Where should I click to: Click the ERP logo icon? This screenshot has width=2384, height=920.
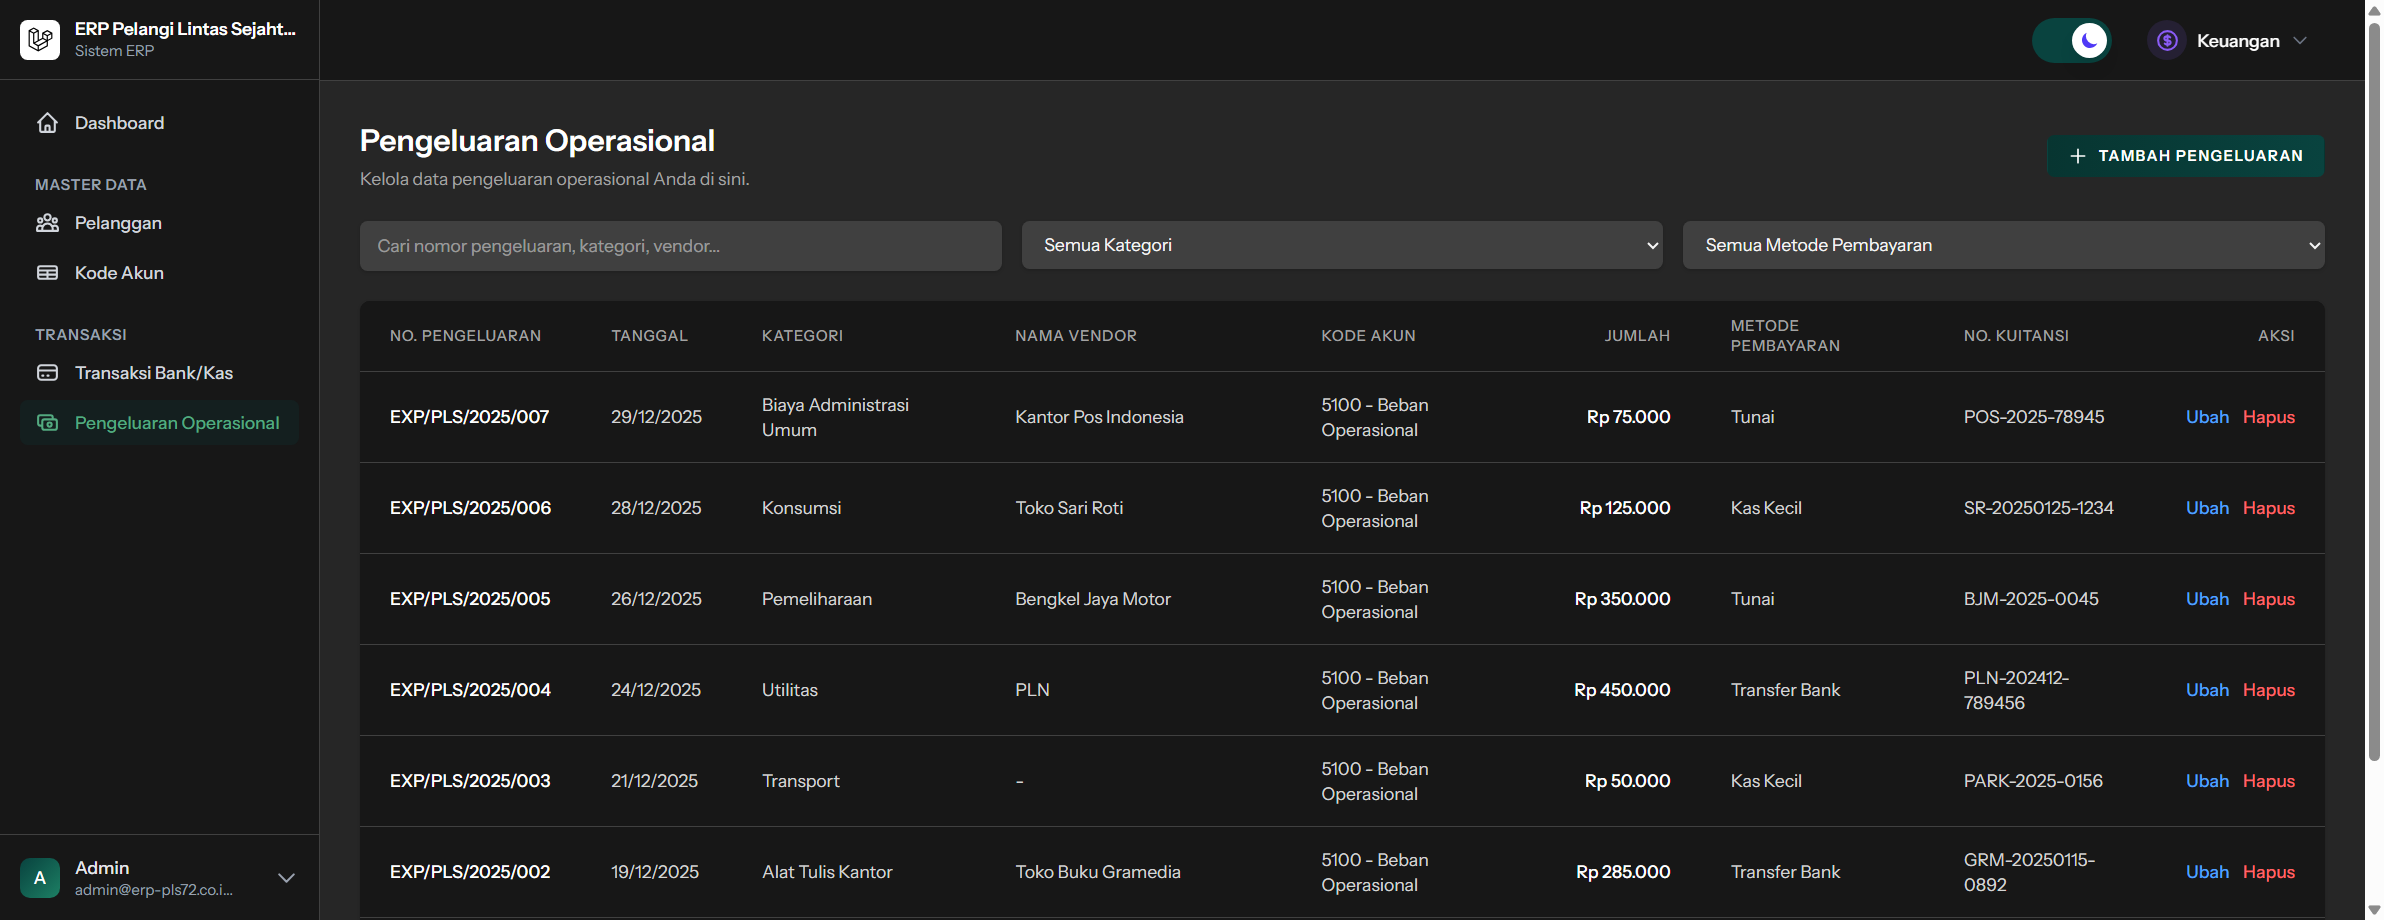[40, 40]
